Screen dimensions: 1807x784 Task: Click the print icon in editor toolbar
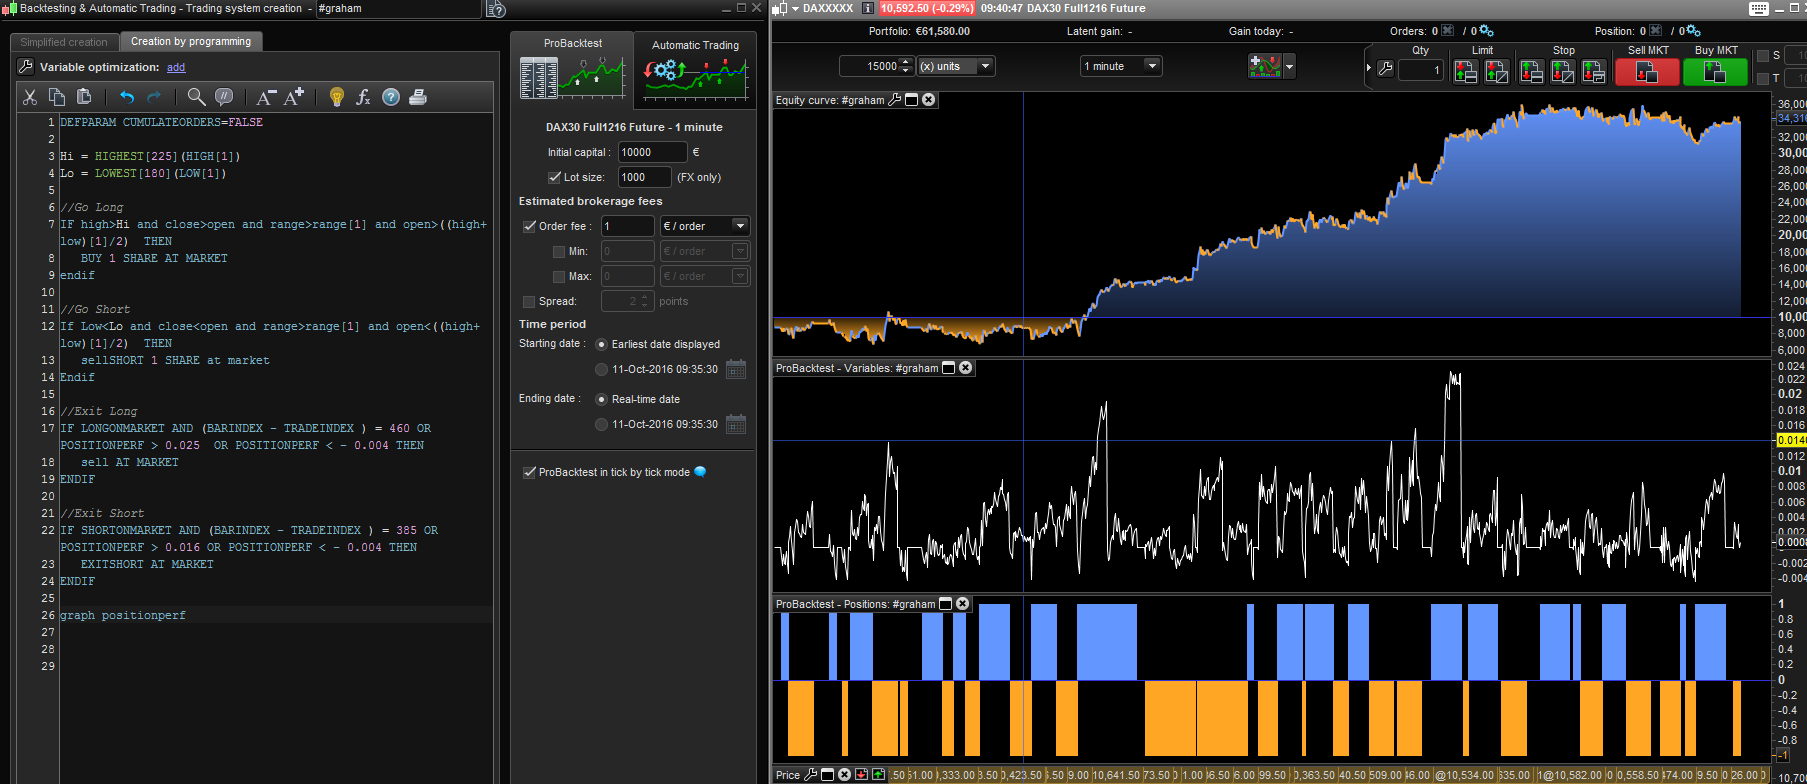[418, 97]
